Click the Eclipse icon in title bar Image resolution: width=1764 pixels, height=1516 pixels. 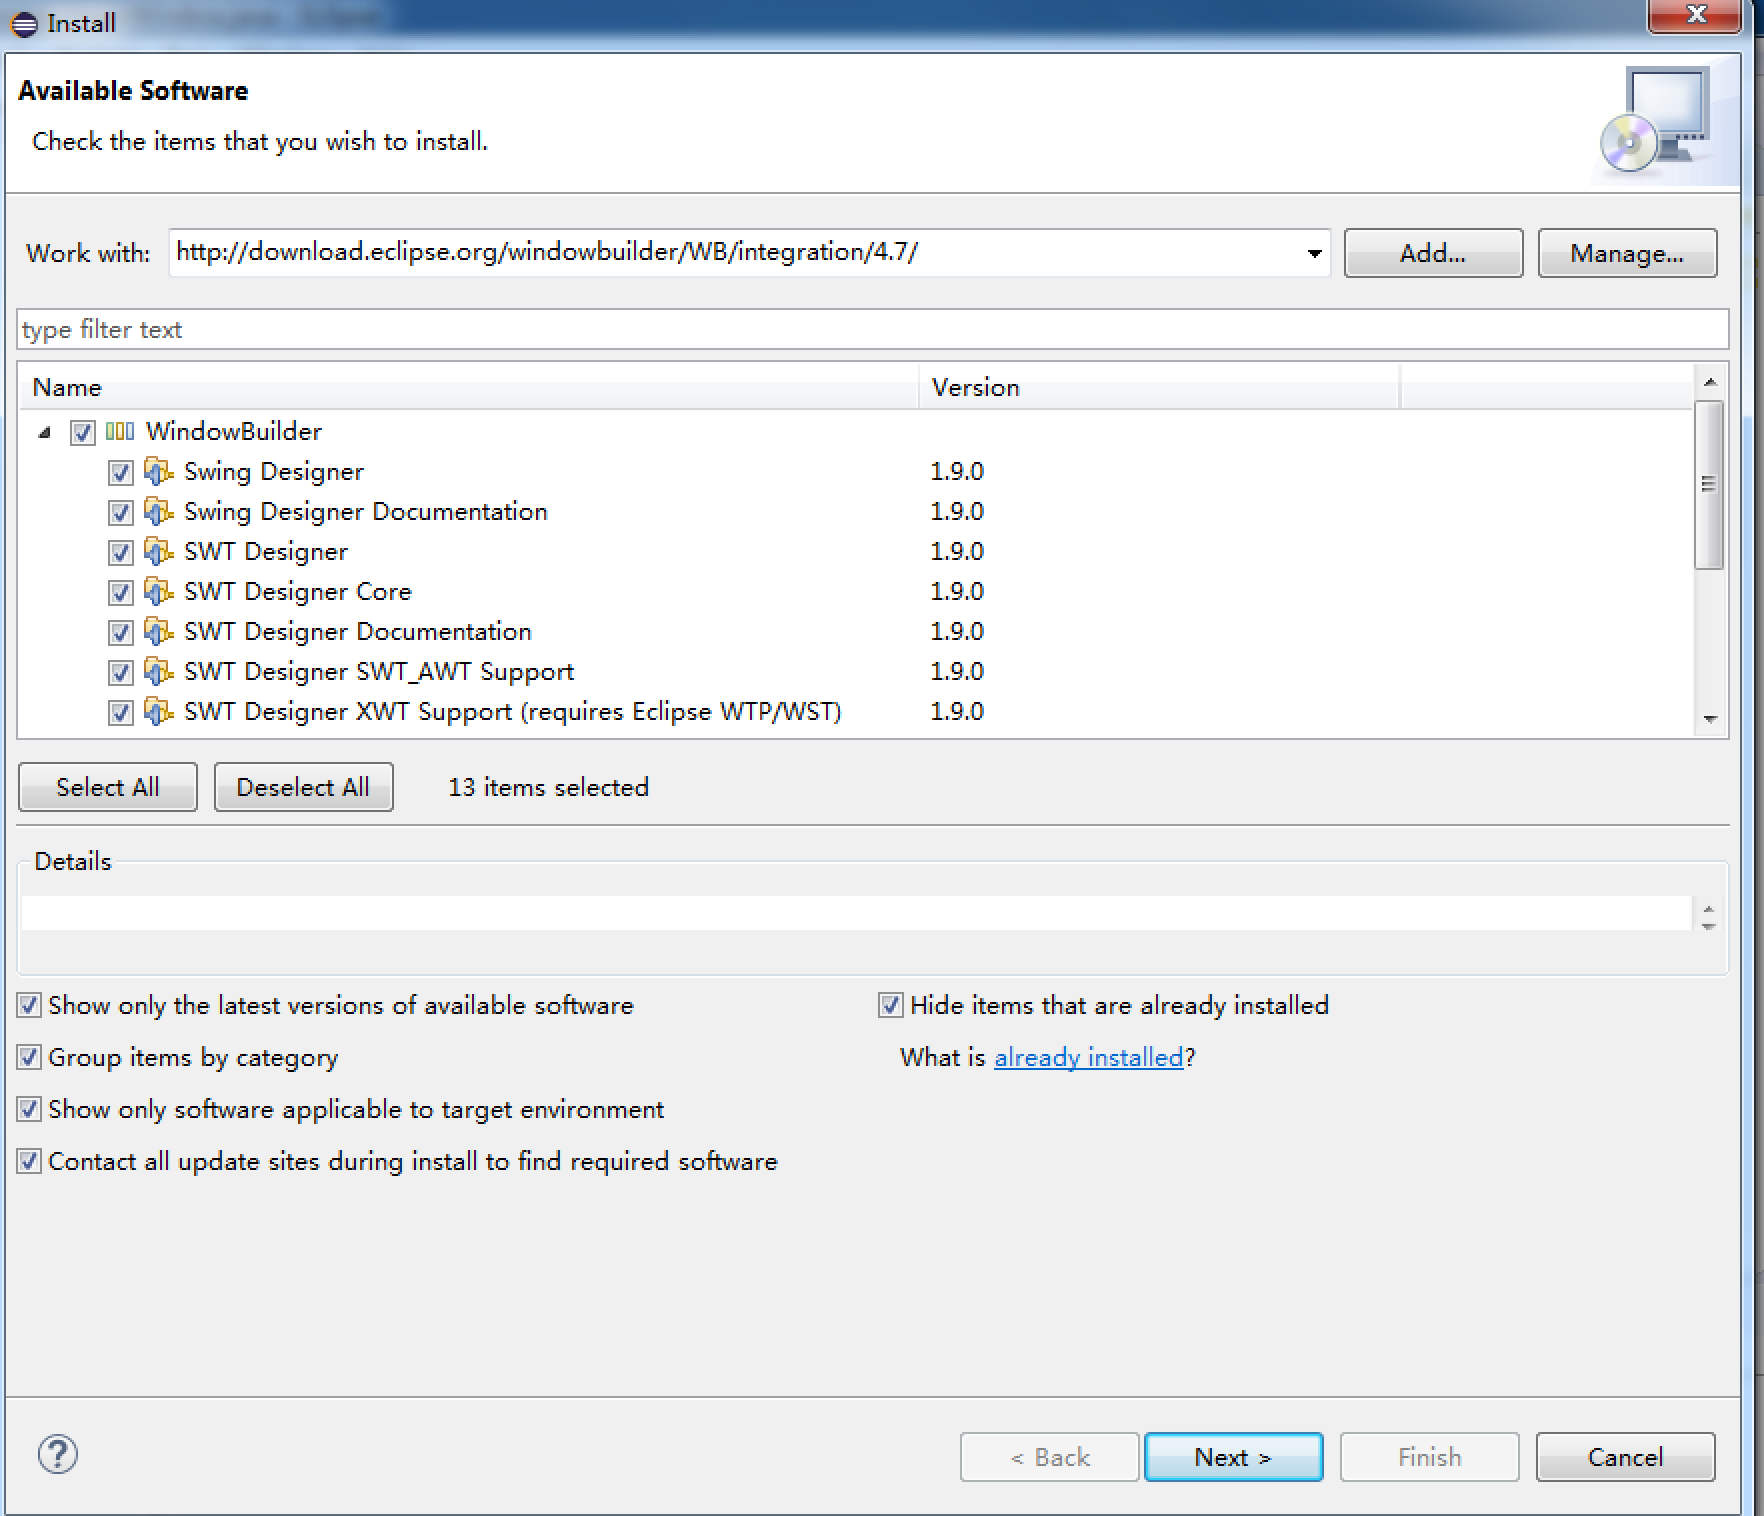point(24,24)
